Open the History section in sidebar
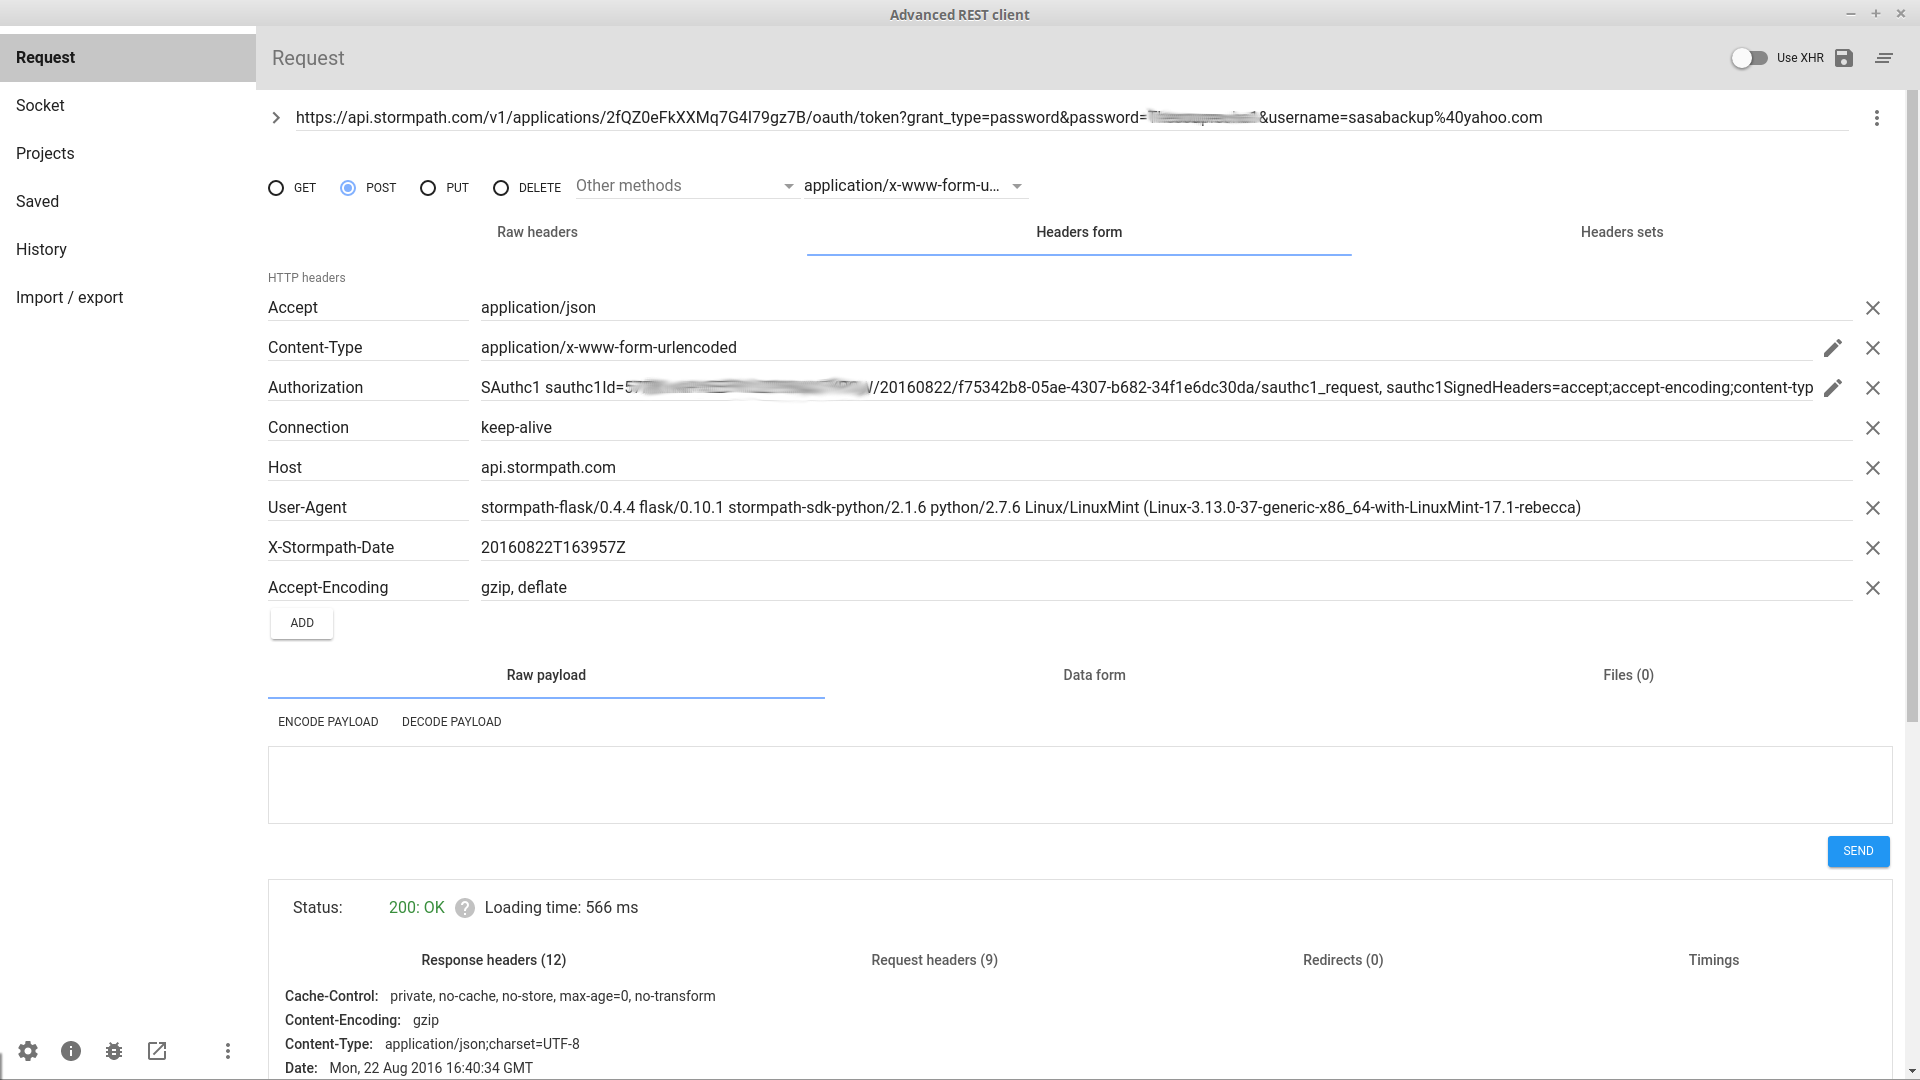Image resolution: width=1920 pixels, height=1080 pixels. click(x=128, y=250)
